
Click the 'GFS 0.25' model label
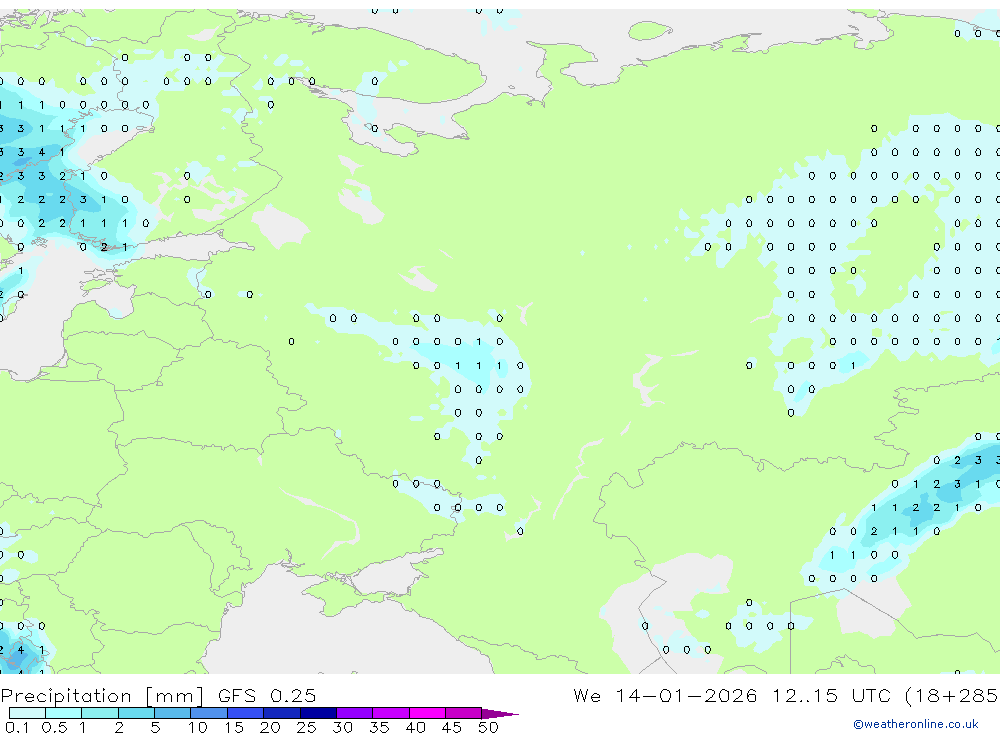pyautogui.click(x=267, y=695)
